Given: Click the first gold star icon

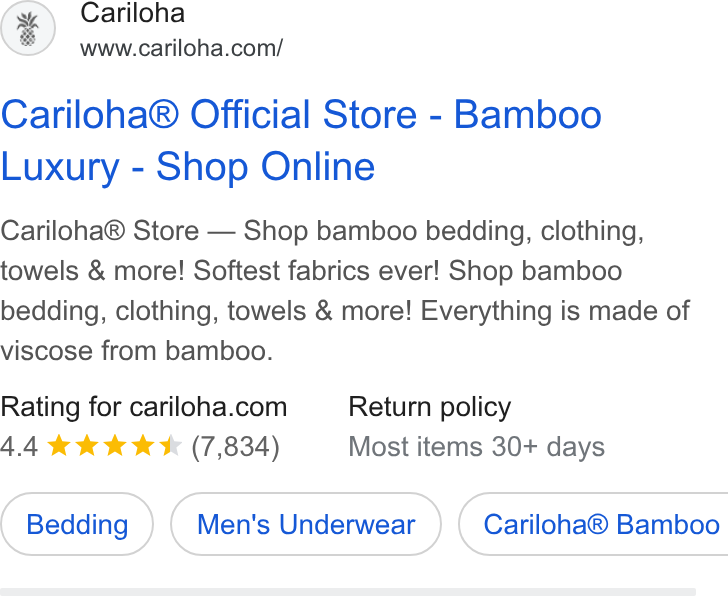Looking at the screenshot, I should click(x=59, y=446).
